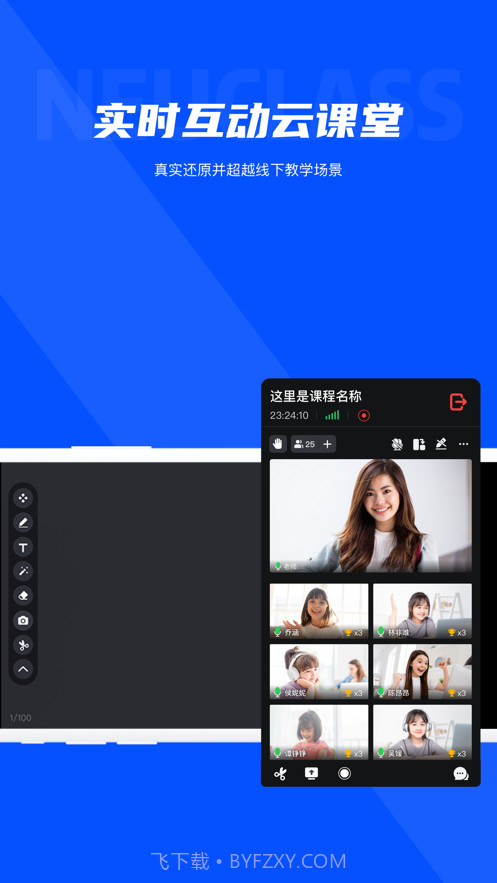
Task: Click the 1/100 page indicator
Action: [20, 717]
